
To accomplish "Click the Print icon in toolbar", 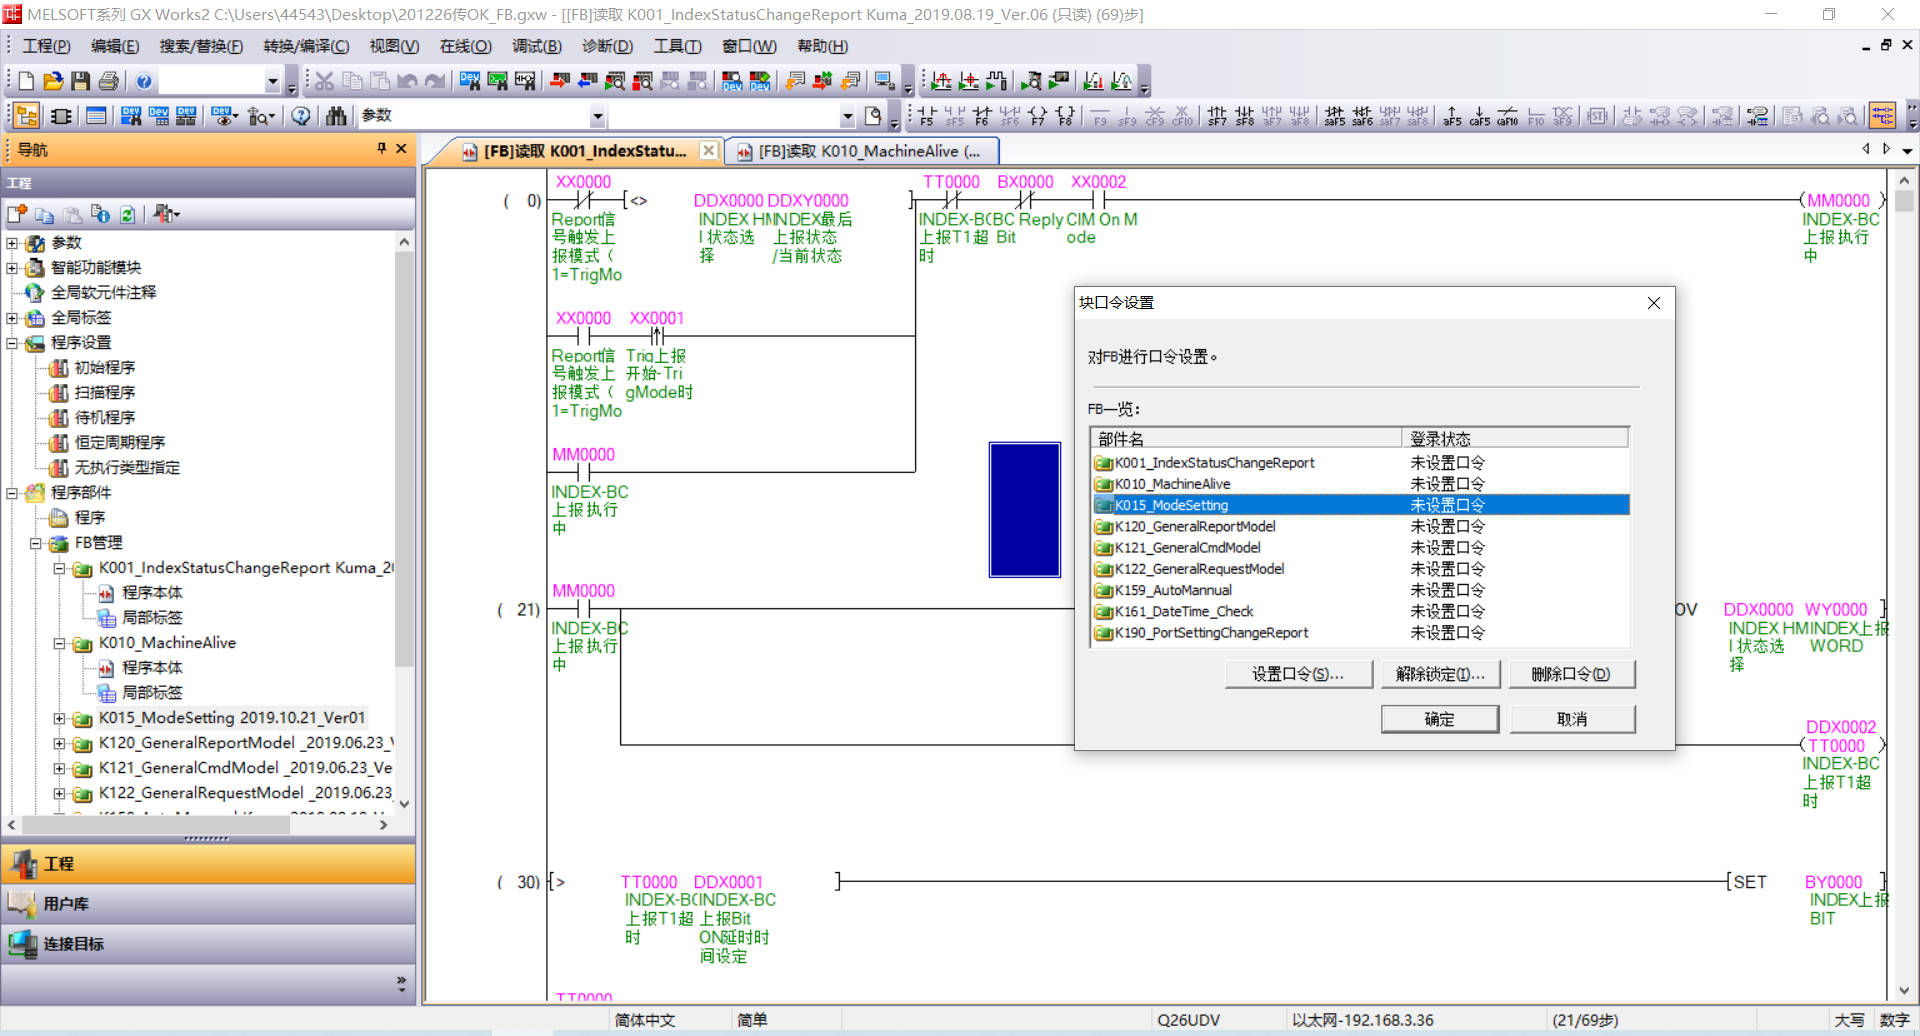I will tap(108, 81).
